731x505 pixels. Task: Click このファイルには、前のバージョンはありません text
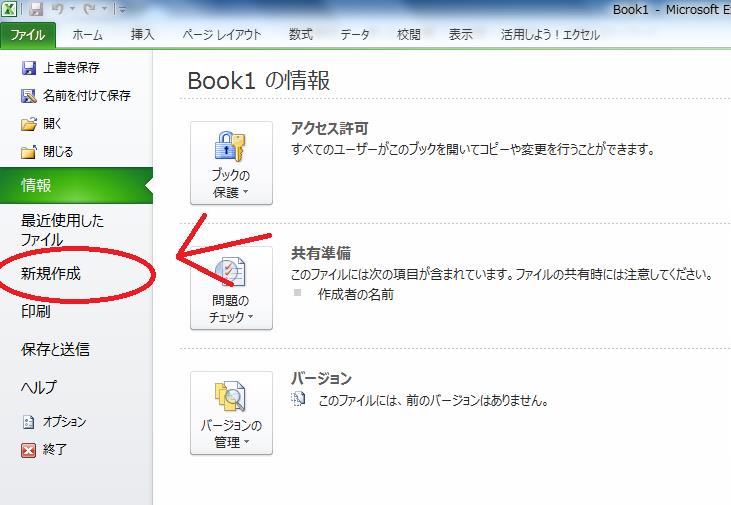coord(434,401)
